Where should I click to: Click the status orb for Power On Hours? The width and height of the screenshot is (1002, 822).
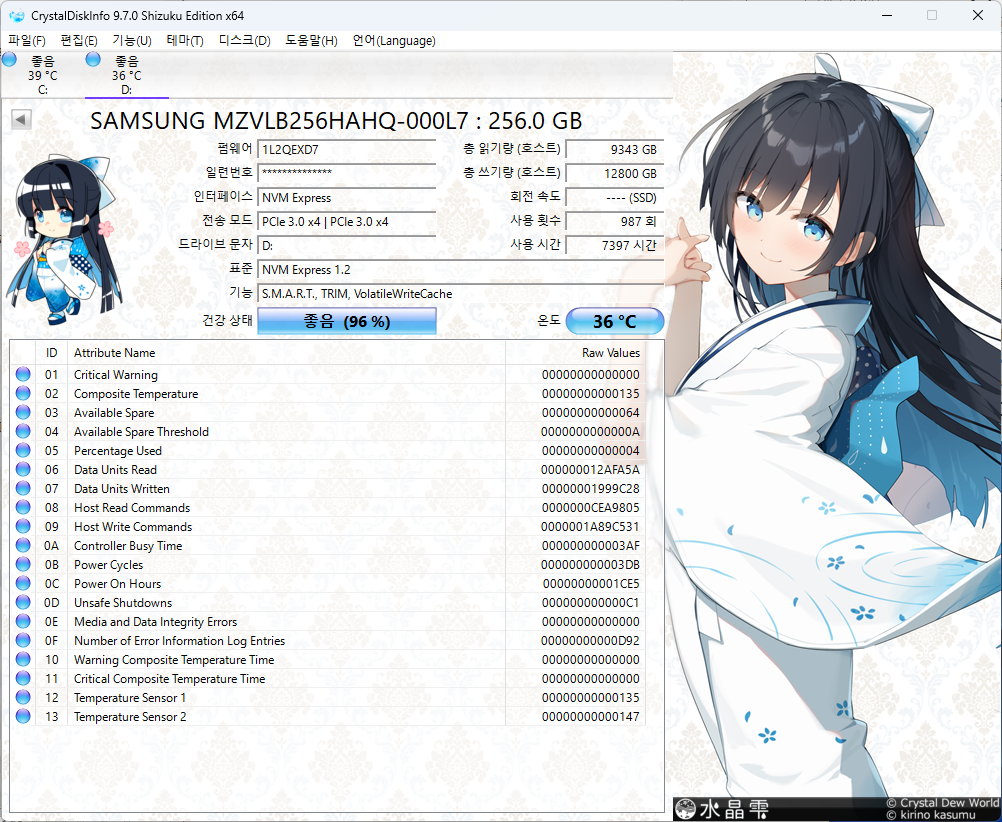23,583
